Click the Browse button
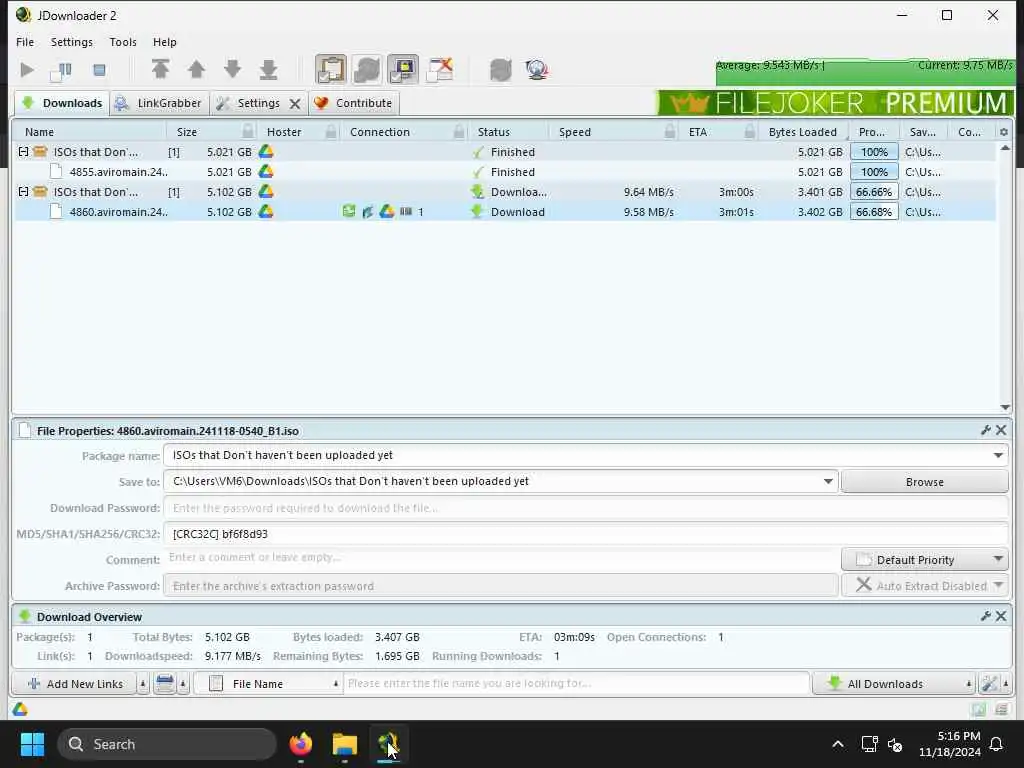The width and height of the screenshot is (1024, 768). [x=924, y=482]
